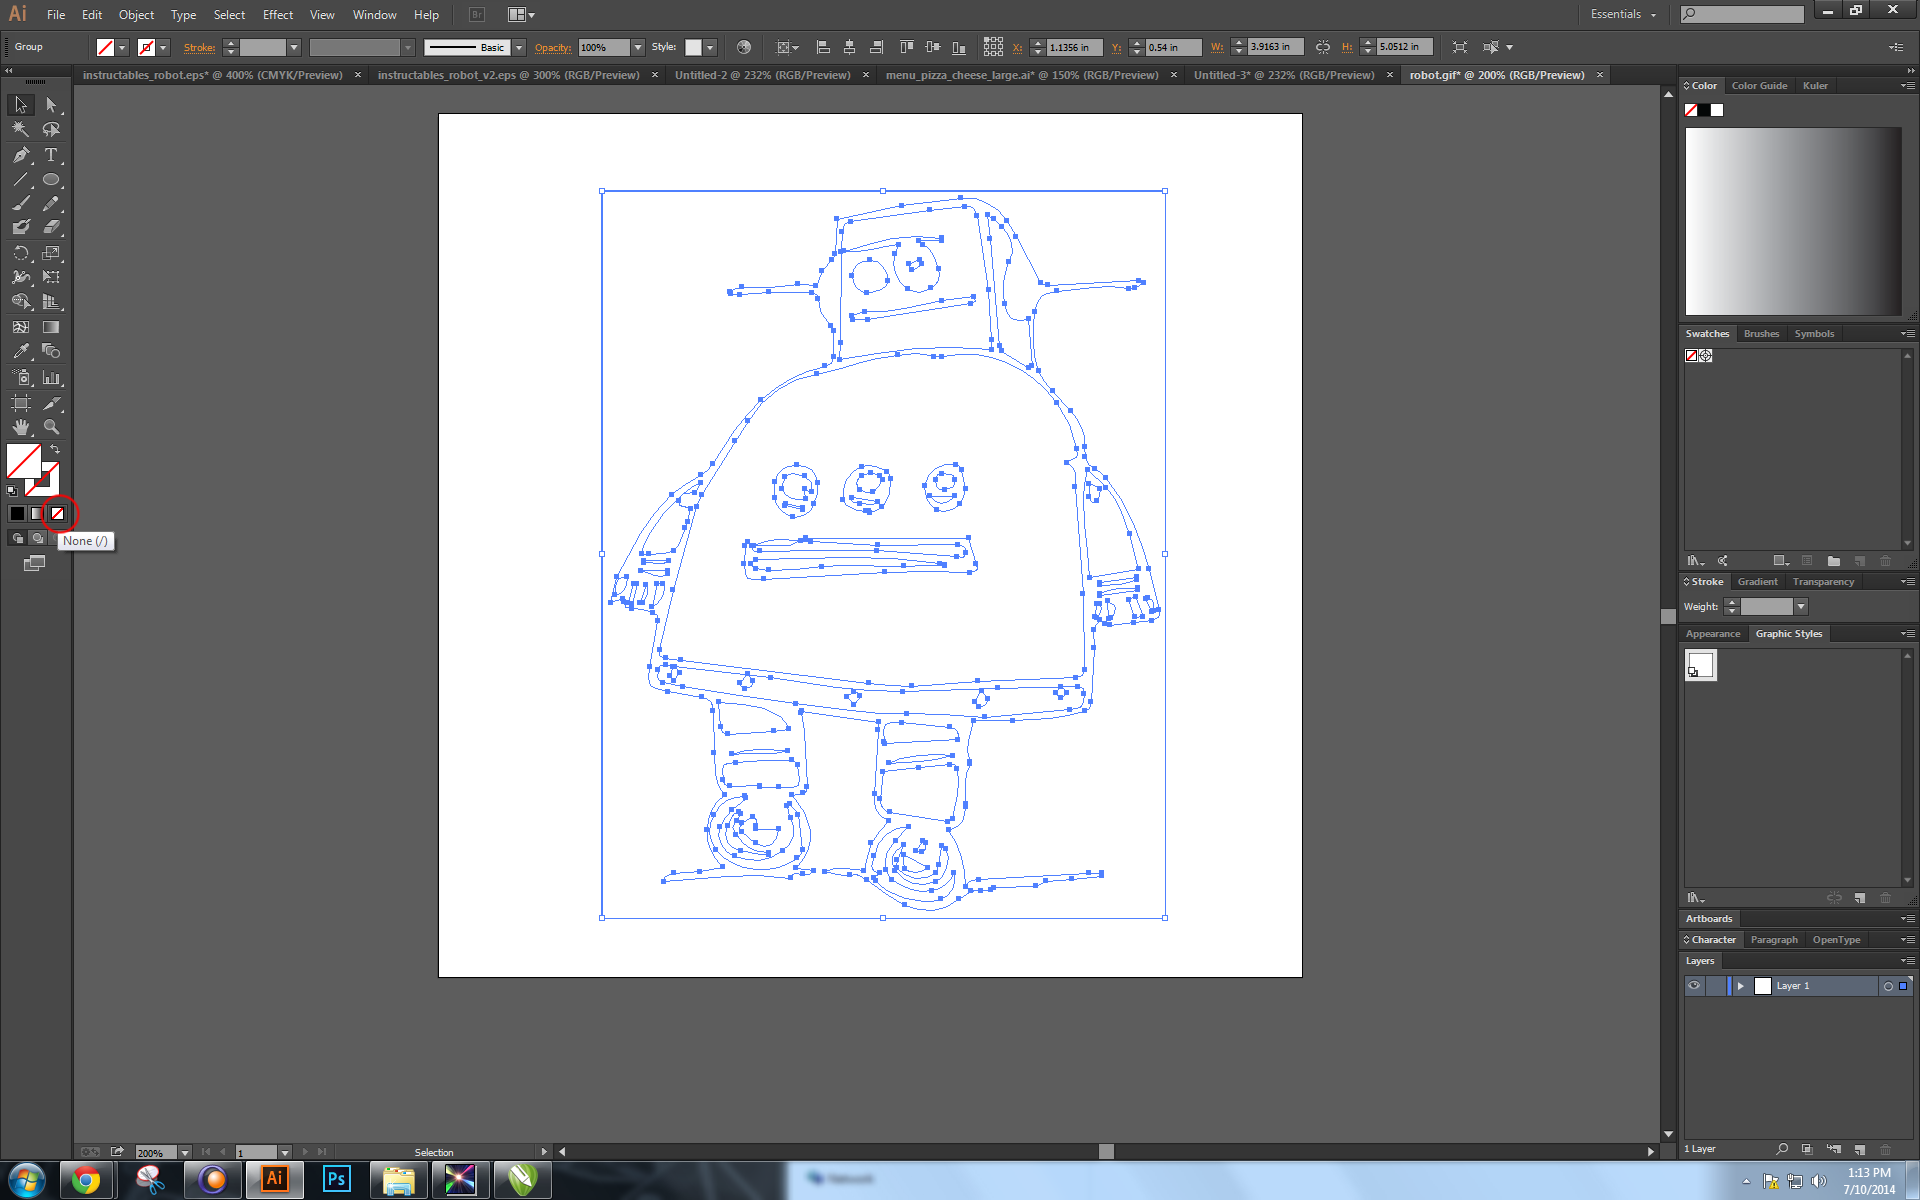
Task: Set paint mode to solid Color
Action: (x=17, y=514)
